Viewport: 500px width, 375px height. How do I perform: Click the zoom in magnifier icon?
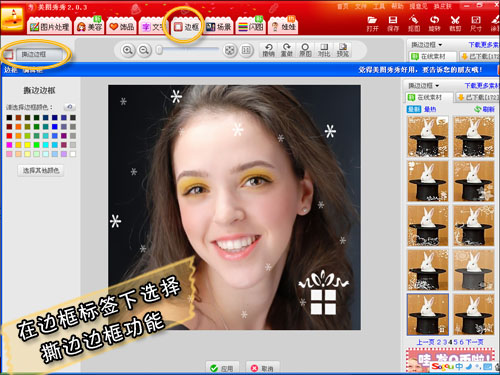point(127,50)
